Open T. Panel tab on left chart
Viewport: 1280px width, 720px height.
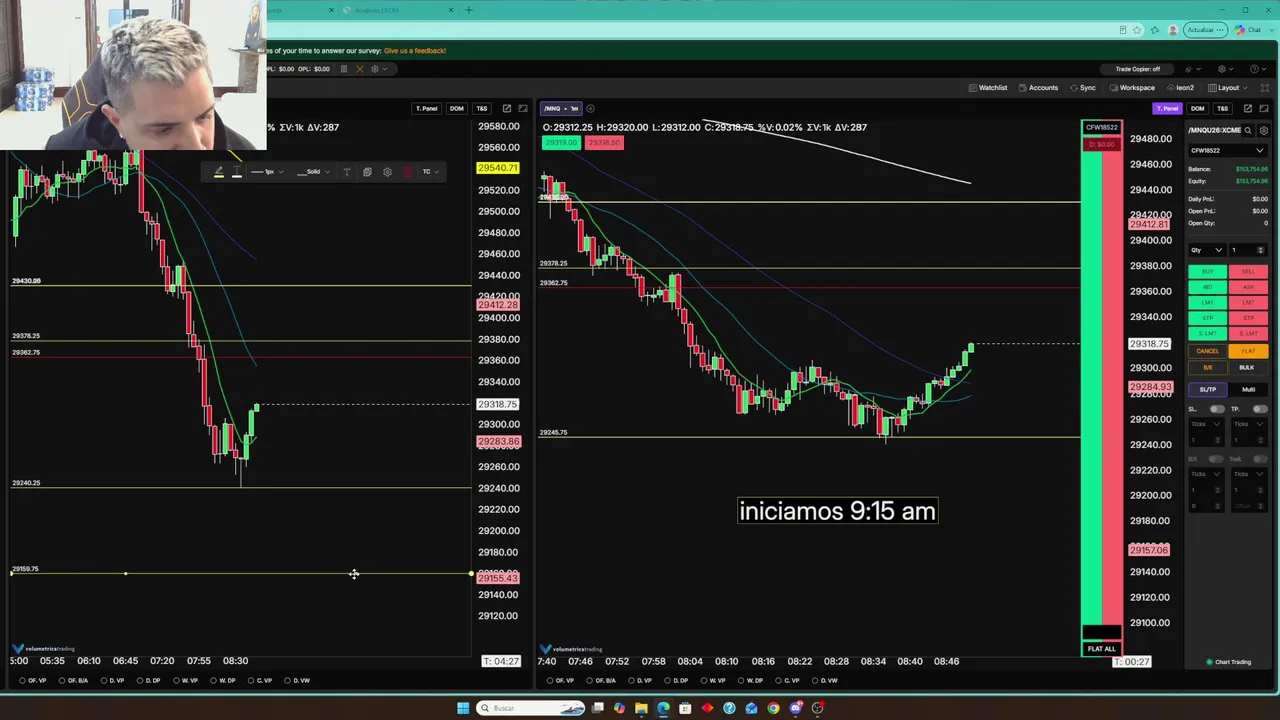point(427,108)
